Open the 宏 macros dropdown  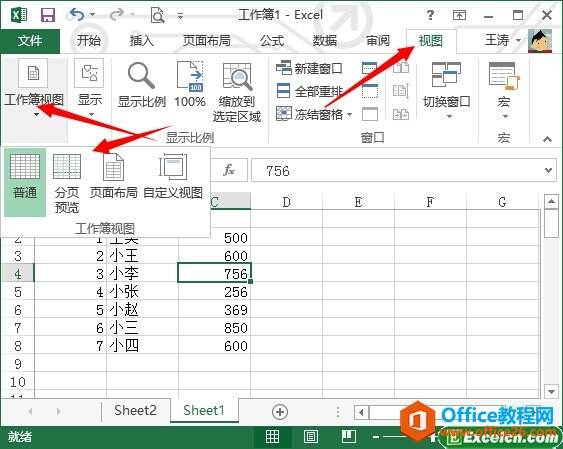tap(504, 90)
